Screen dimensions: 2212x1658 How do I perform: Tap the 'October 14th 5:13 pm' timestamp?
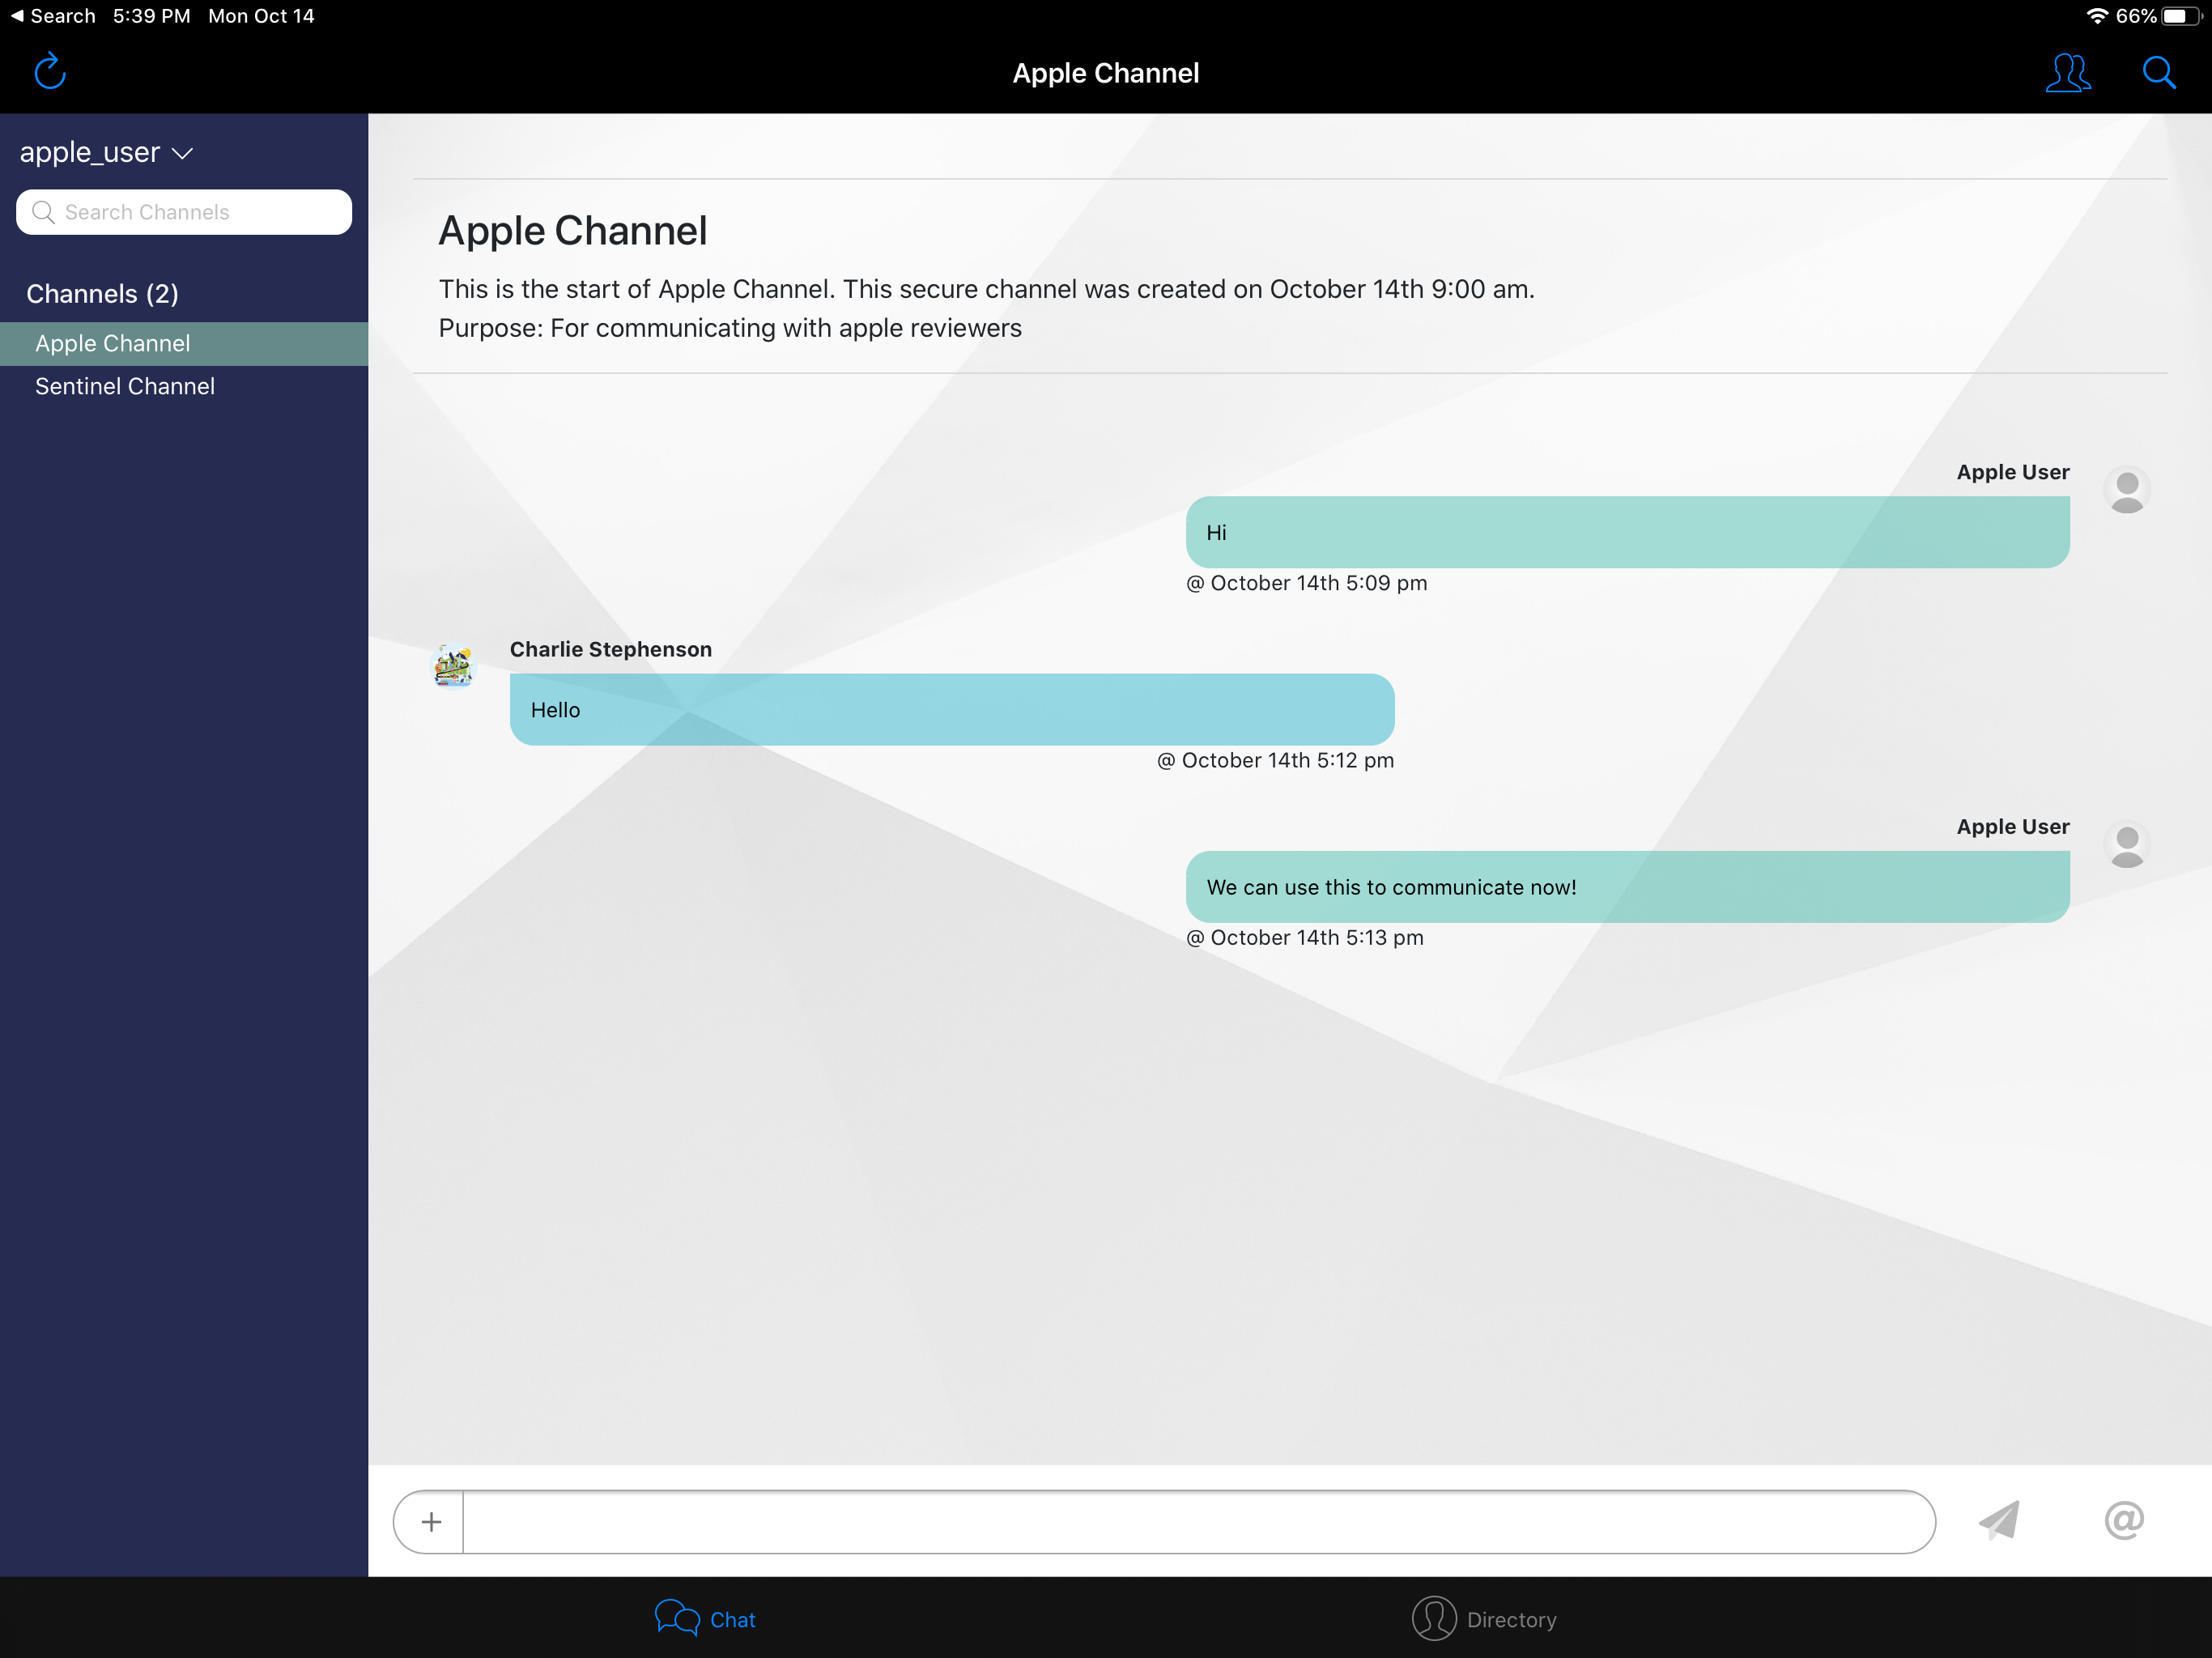1304,937
